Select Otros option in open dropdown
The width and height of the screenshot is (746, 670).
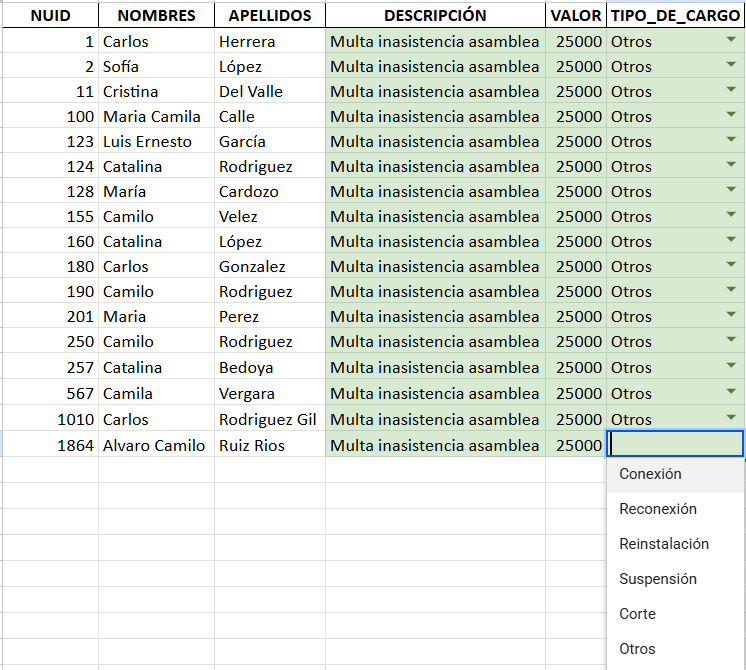tap(637, 649)
